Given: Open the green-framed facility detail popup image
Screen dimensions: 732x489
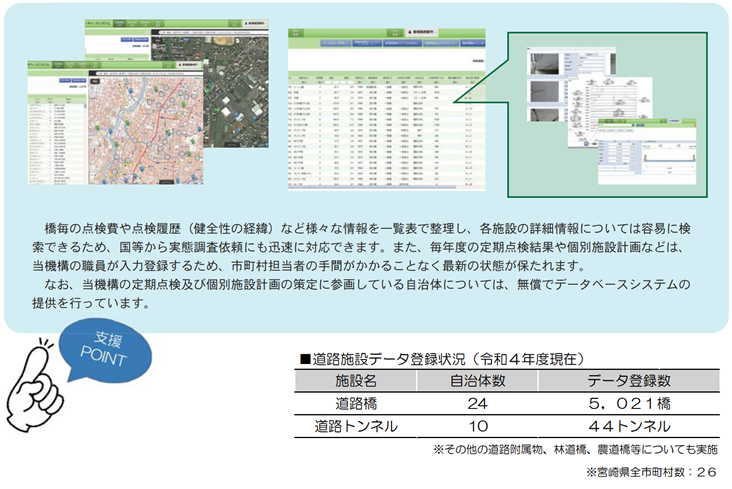Looking at the screenshot, I should coord(607,115).
